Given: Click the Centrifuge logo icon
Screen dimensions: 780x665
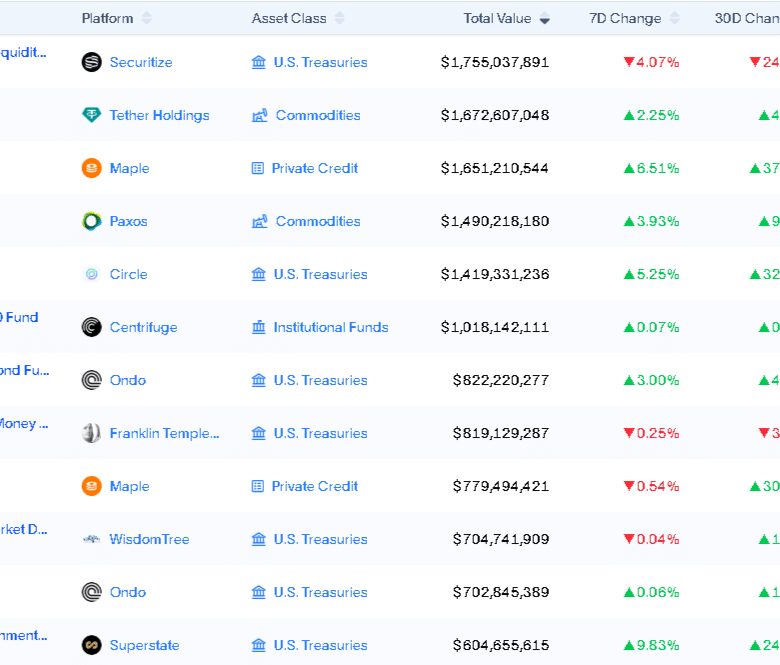Looking at the screenshot, I should pos(91,327).
